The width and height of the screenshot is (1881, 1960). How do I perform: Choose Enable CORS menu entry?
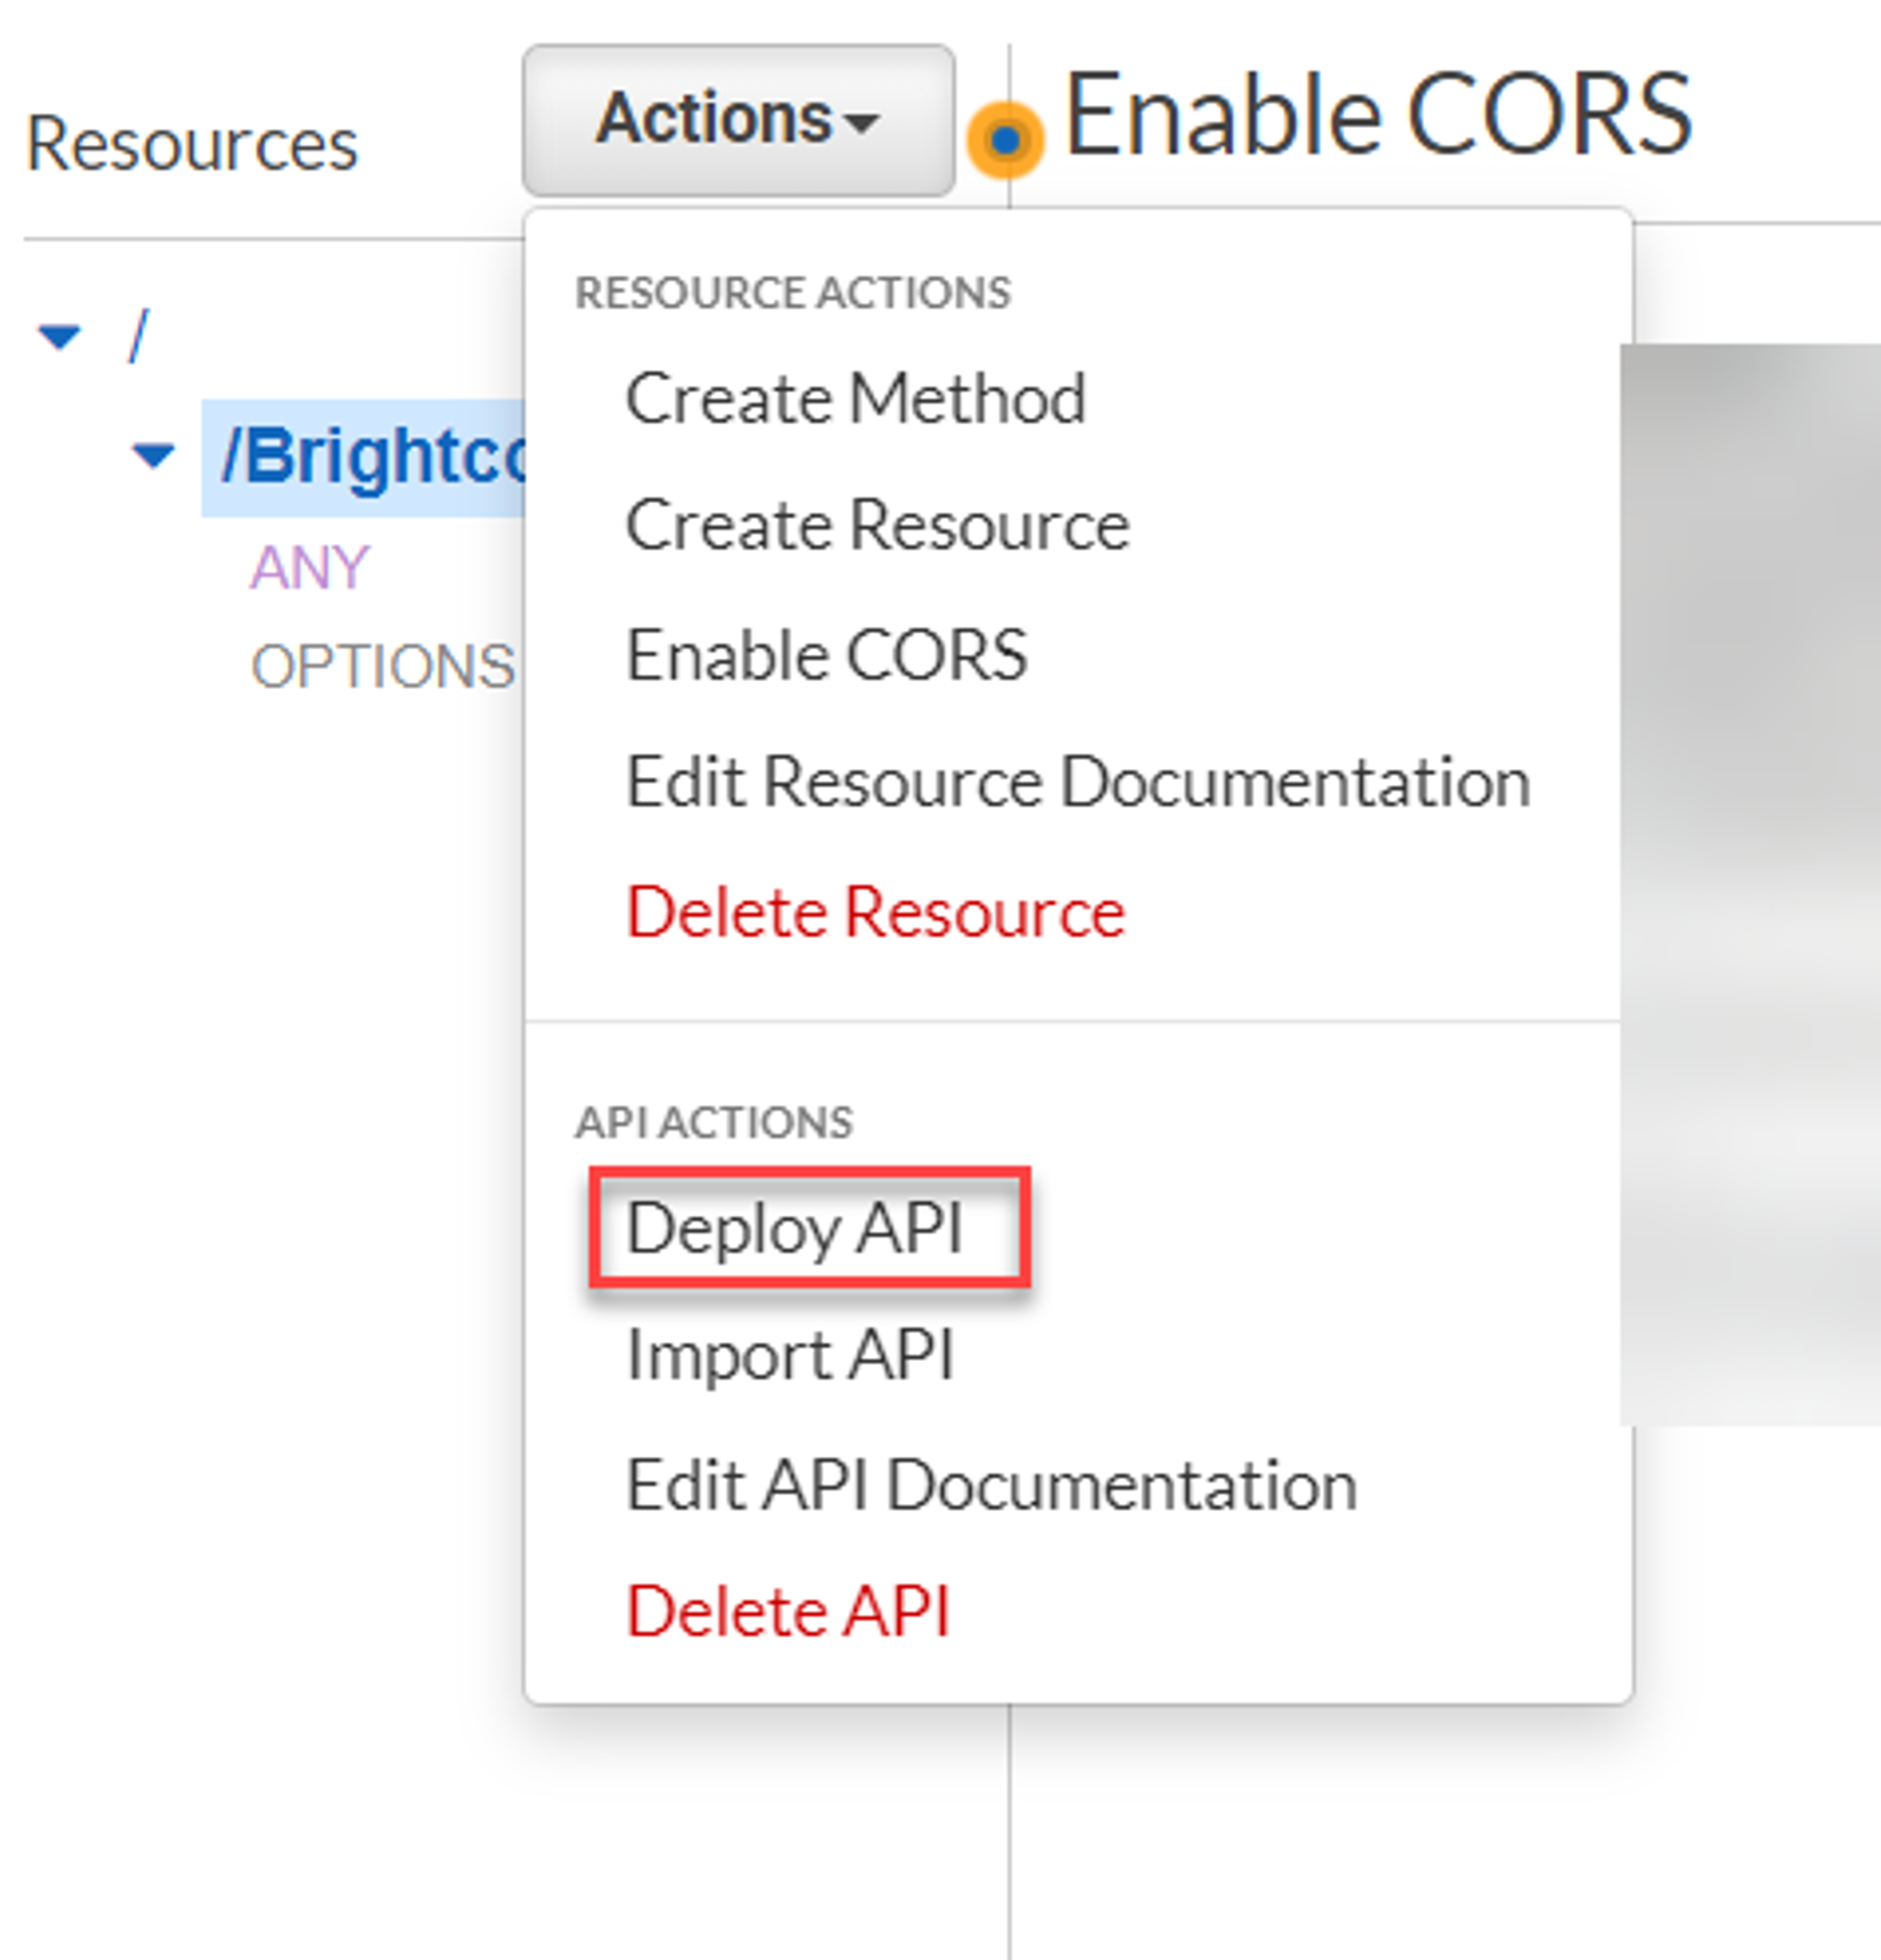click(x=826, y=655)
